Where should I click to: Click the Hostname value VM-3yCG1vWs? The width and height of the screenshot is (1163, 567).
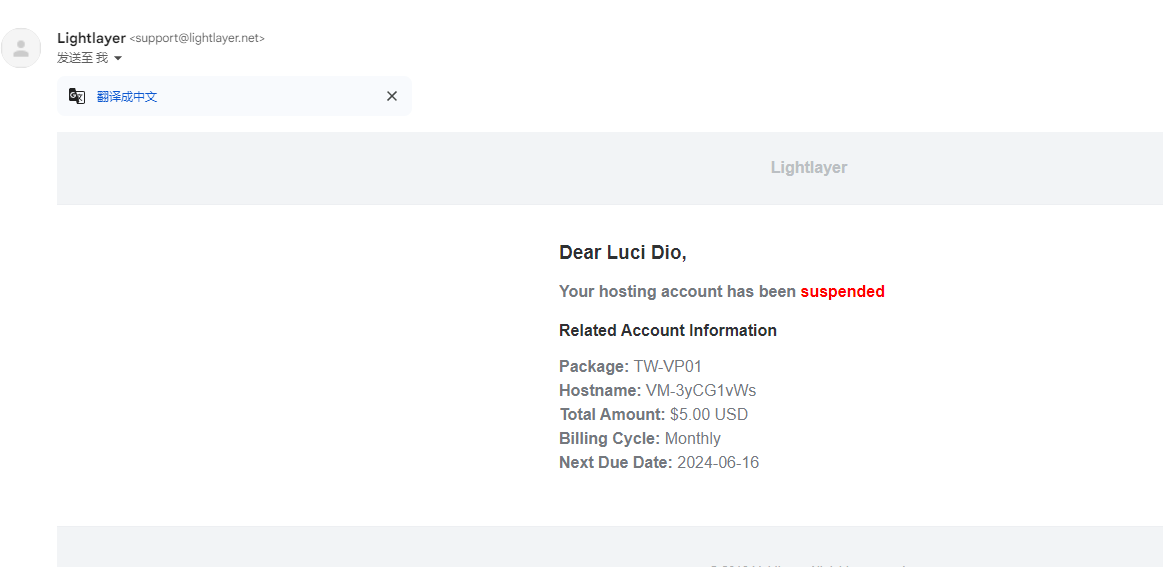(x=701, y=390)
